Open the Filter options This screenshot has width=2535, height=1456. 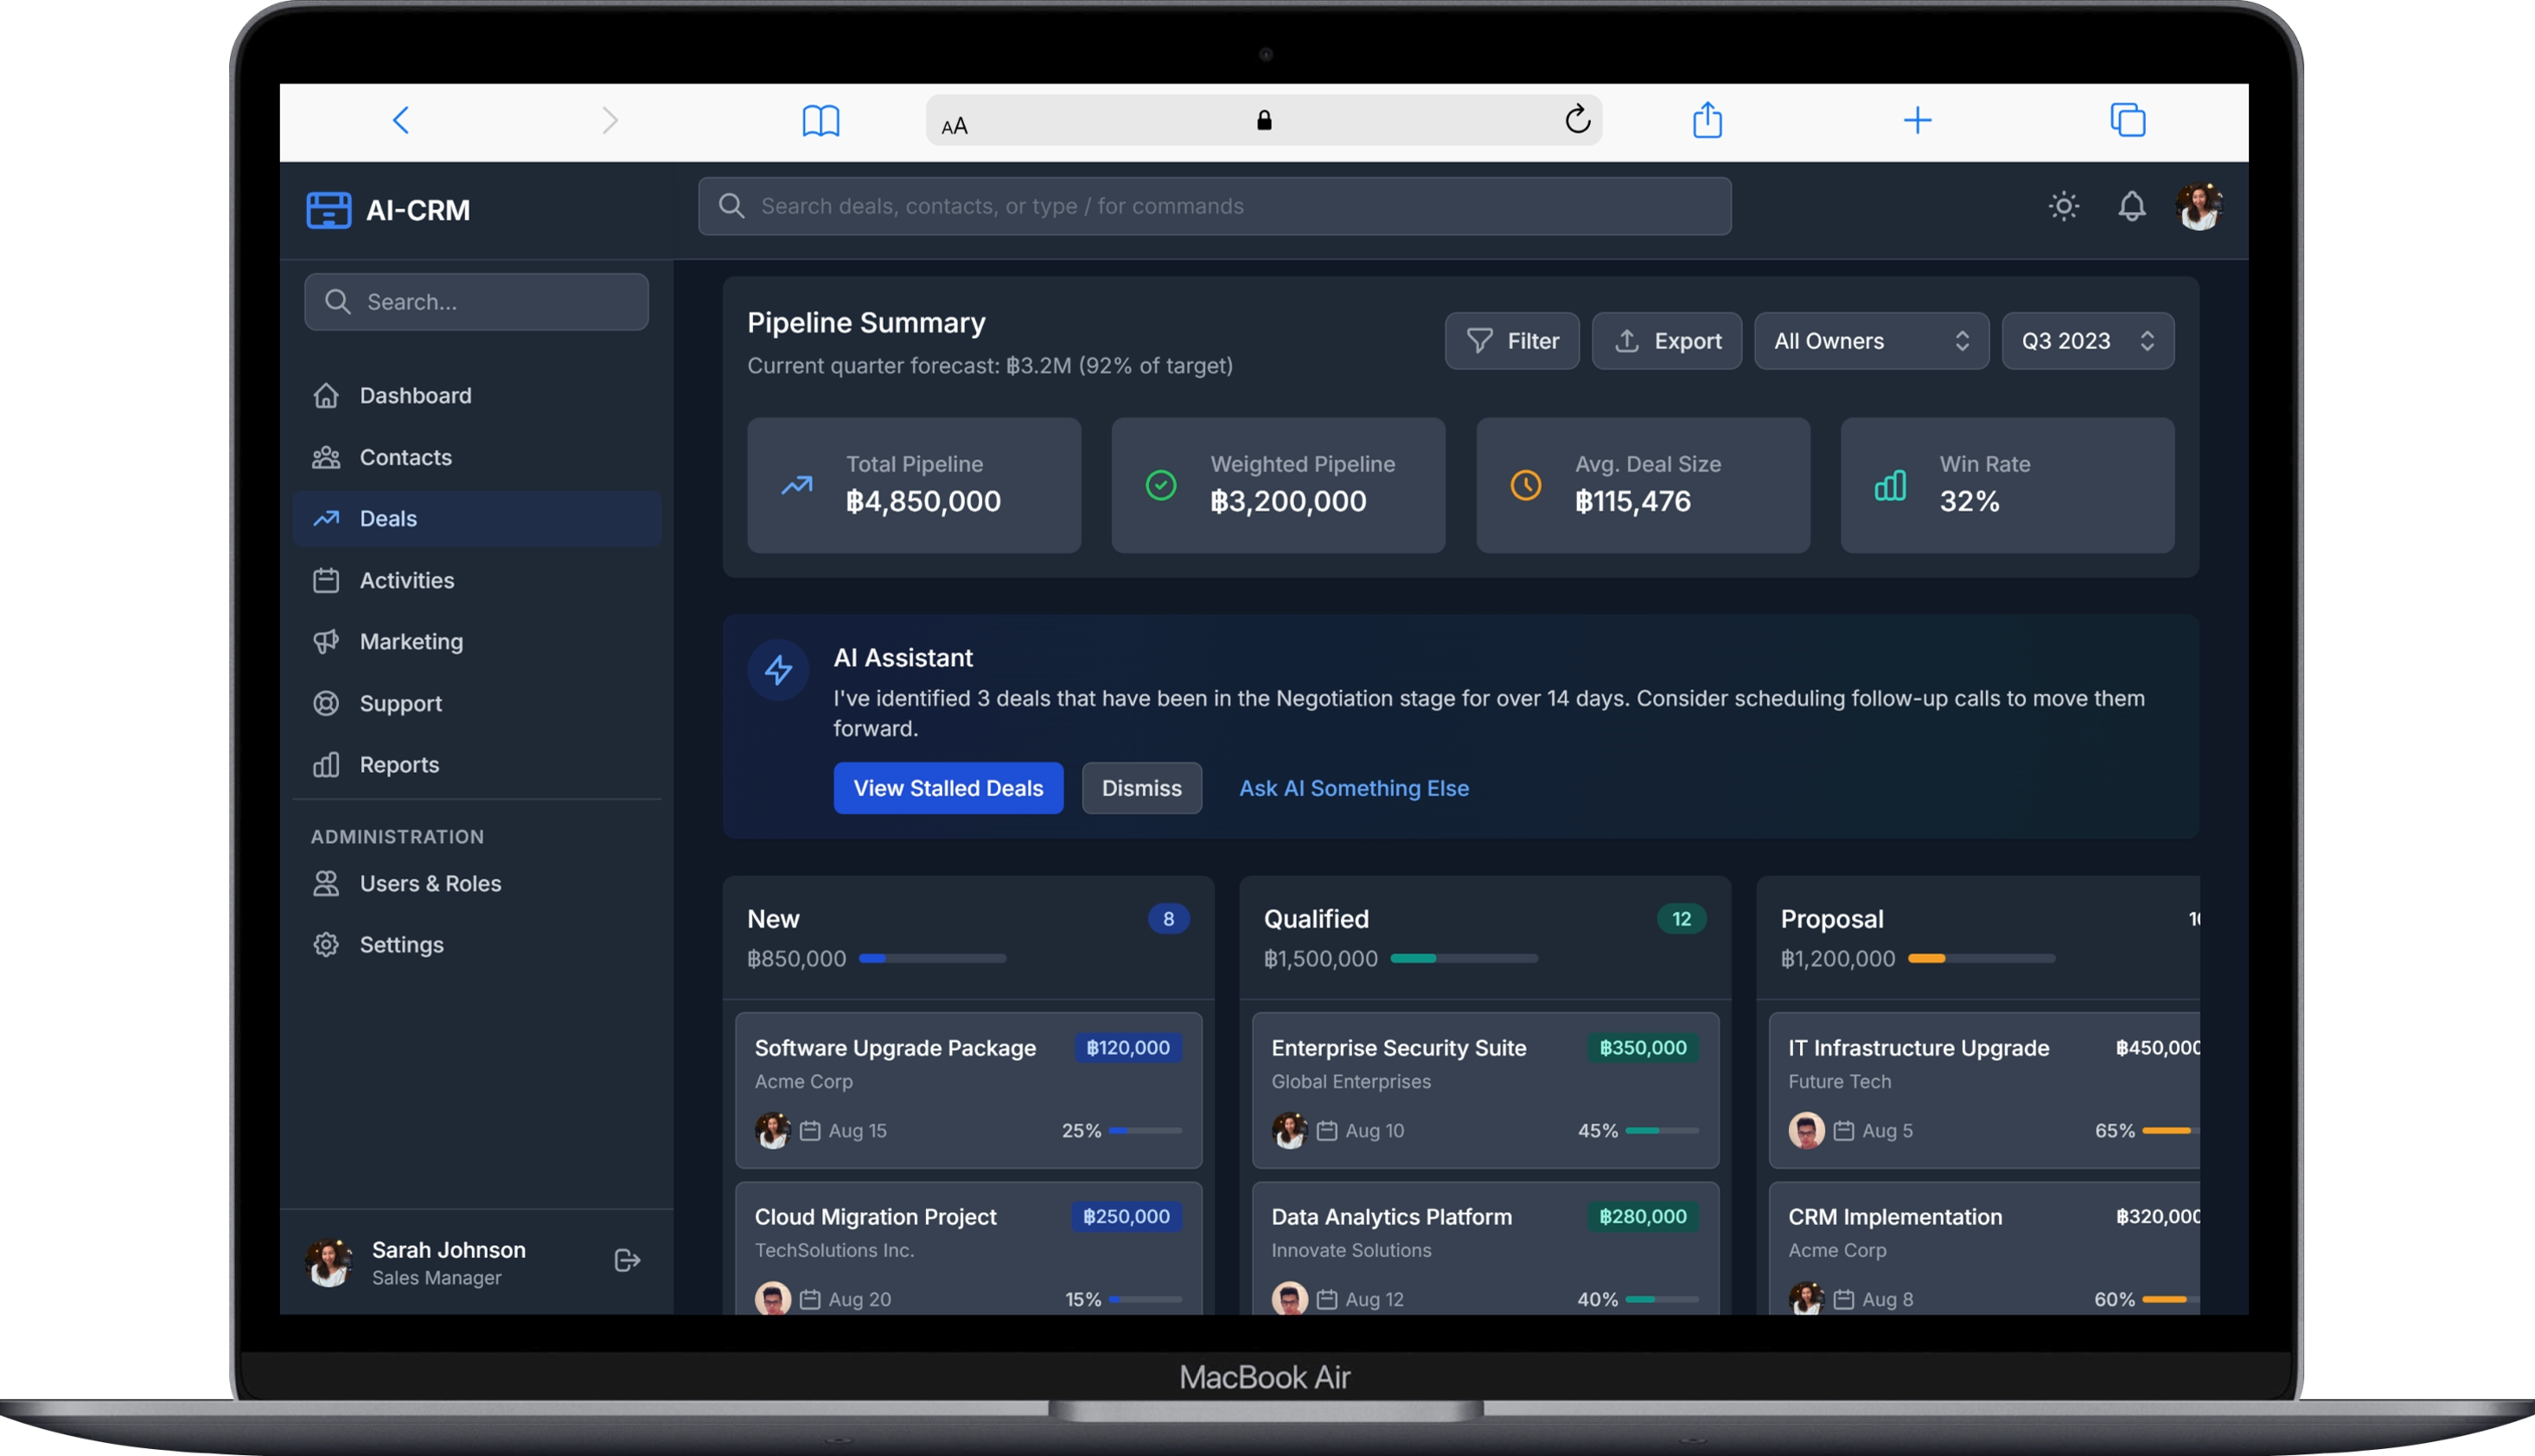coord(1511,340)
